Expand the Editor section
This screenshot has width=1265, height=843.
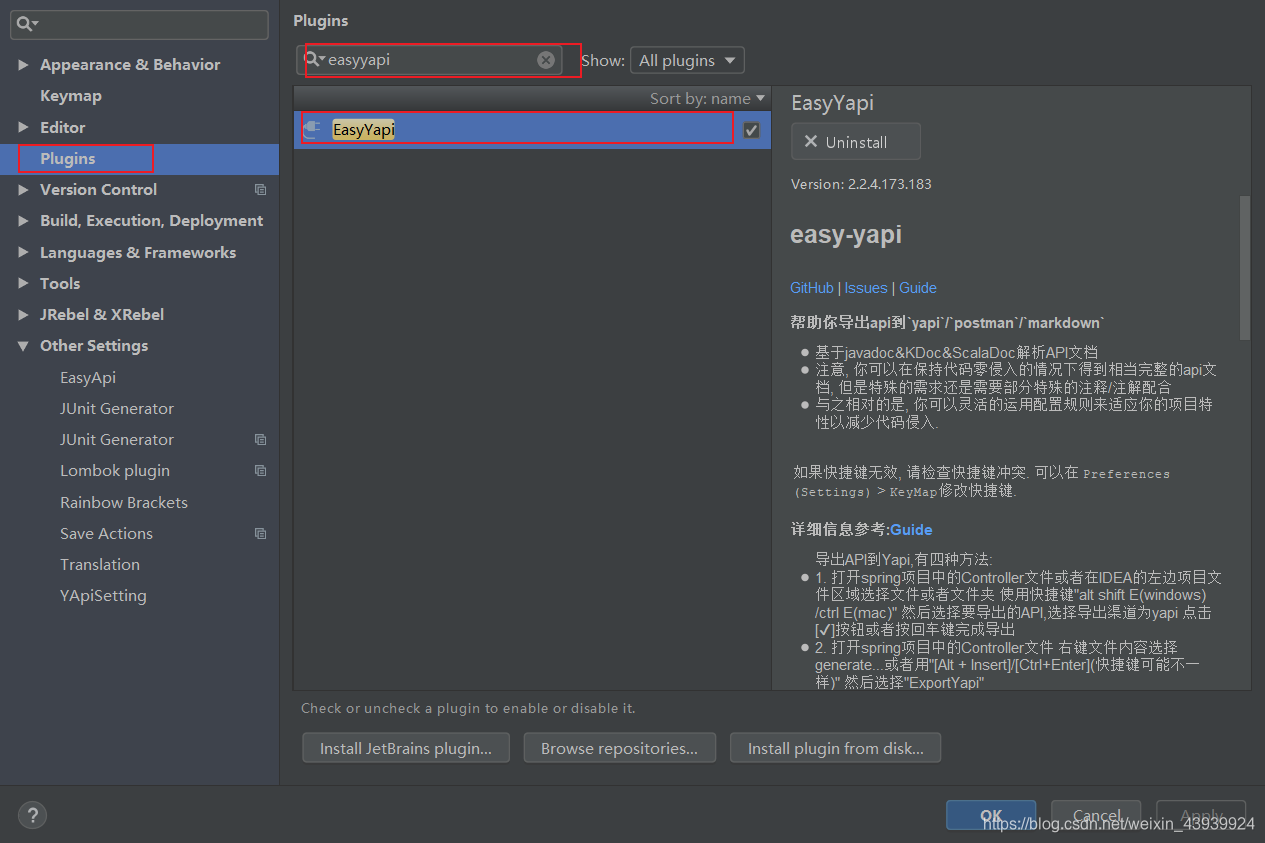(23, 128)
